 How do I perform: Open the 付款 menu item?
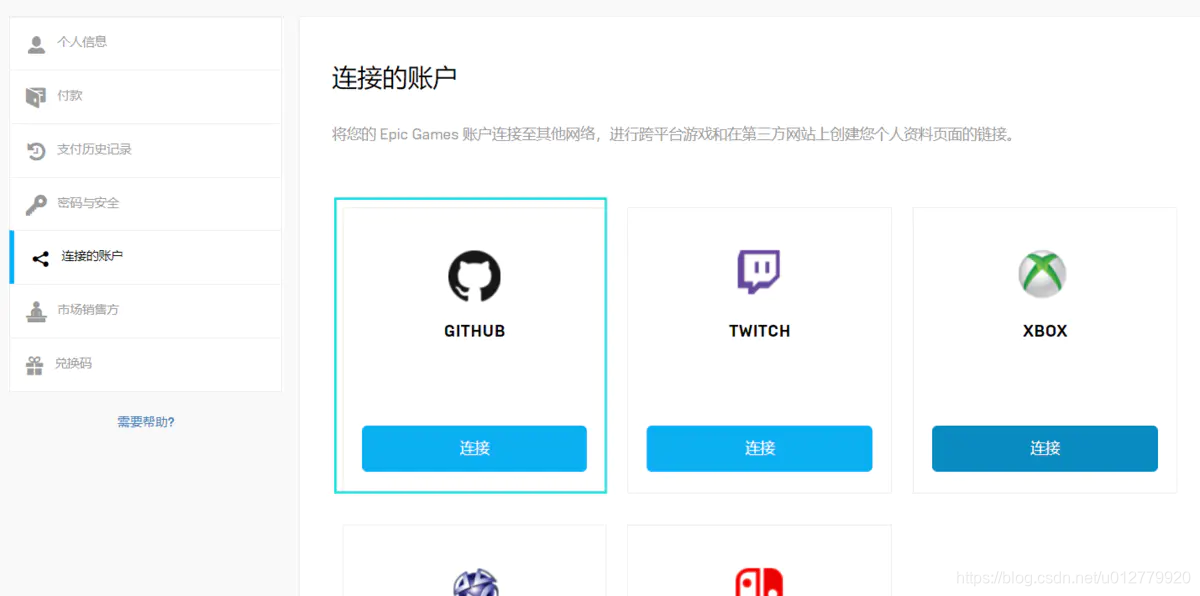[146, 97]
